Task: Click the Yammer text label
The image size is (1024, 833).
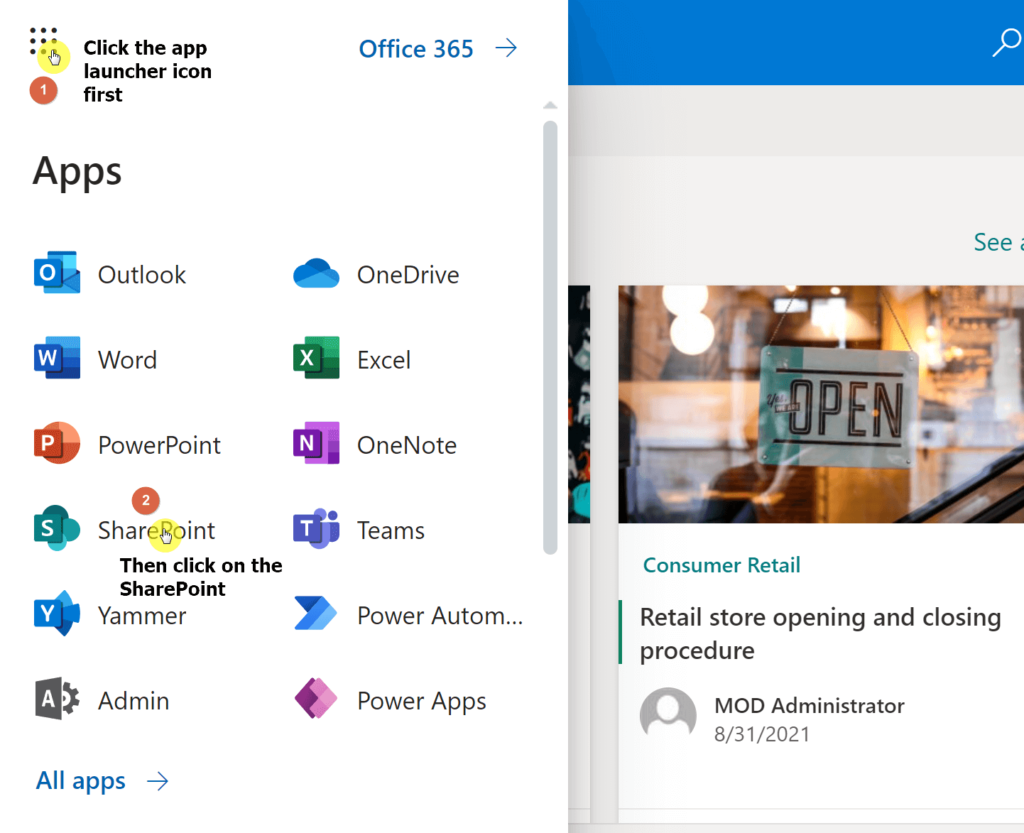Action: [x=142, y=616]
